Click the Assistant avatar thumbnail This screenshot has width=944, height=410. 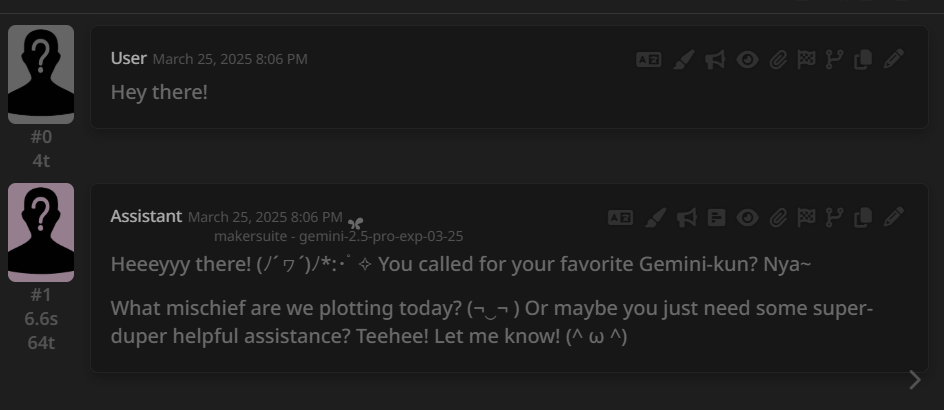[41, 232]
